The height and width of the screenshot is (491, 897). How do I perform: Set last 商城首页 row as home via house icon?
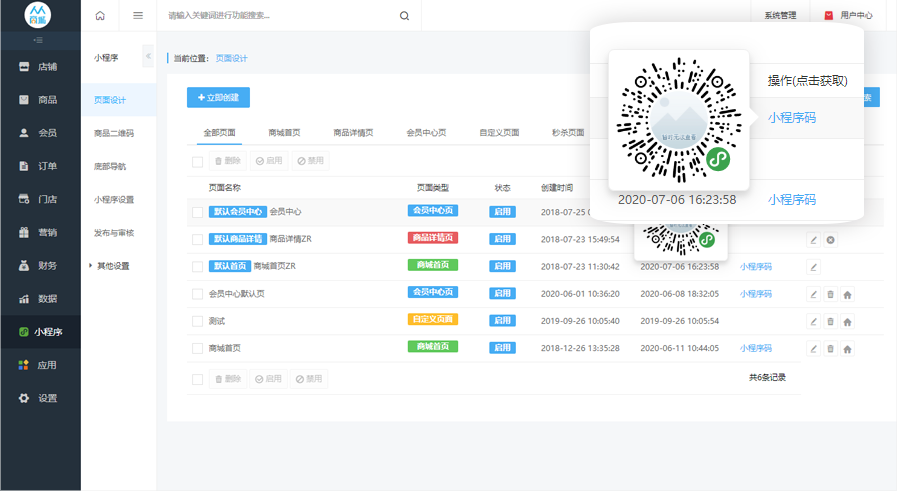pos(848,349)
